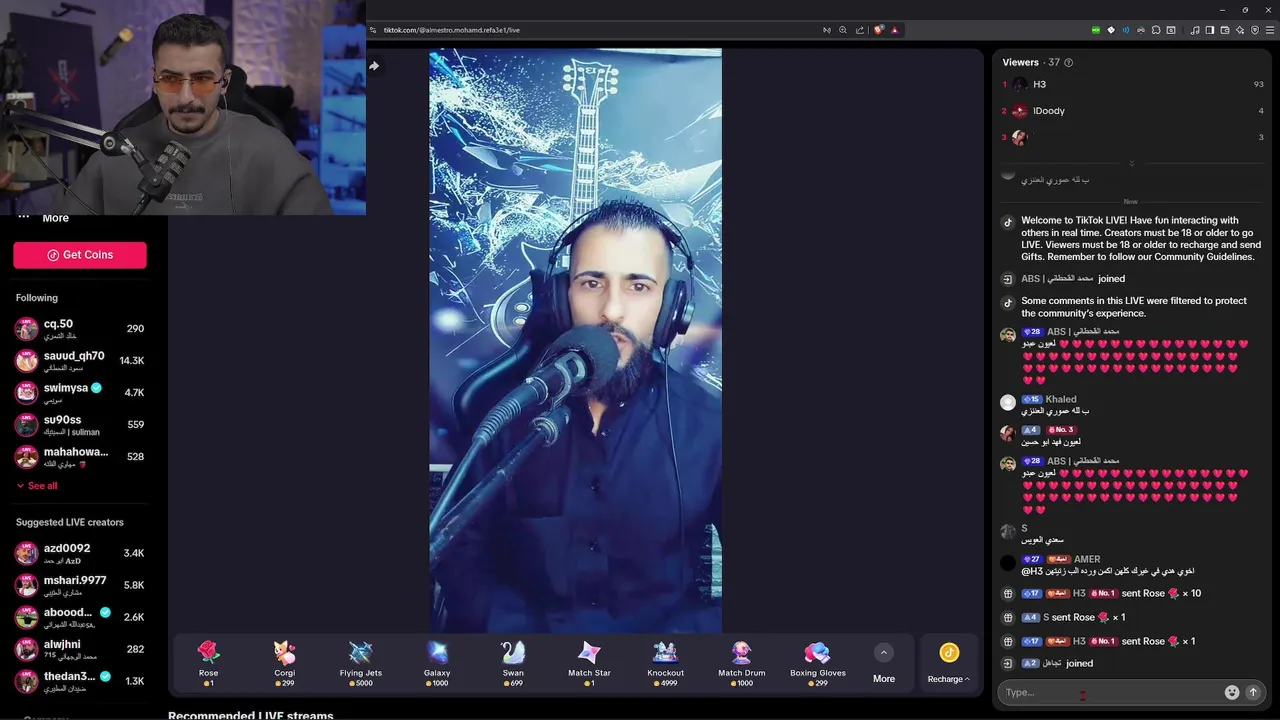Image resolution: width=1280 pixels, height=720 pixels.
Task: Open the browser hamburger main menu
Action: pos(1269,30)
